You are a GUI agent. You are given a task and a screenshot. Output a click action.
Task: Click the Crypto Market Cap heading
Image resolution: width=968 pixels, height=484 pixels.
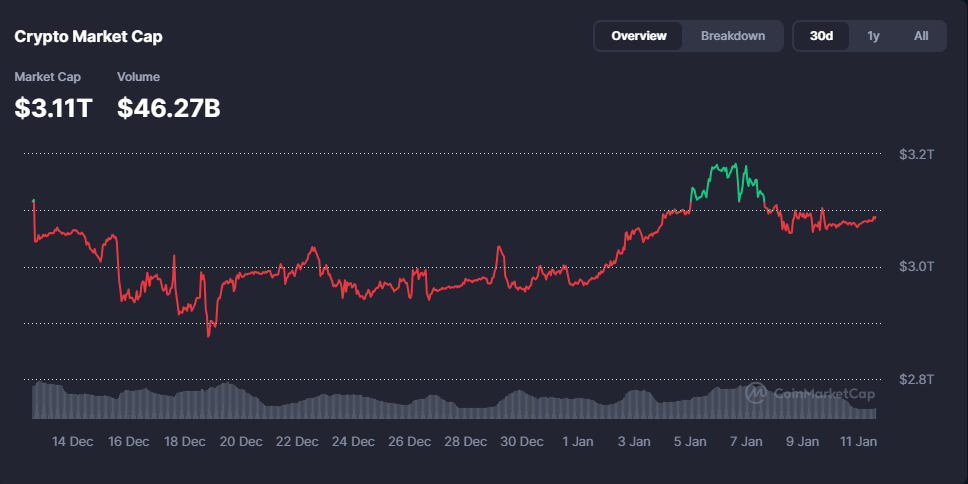point(88,37)
